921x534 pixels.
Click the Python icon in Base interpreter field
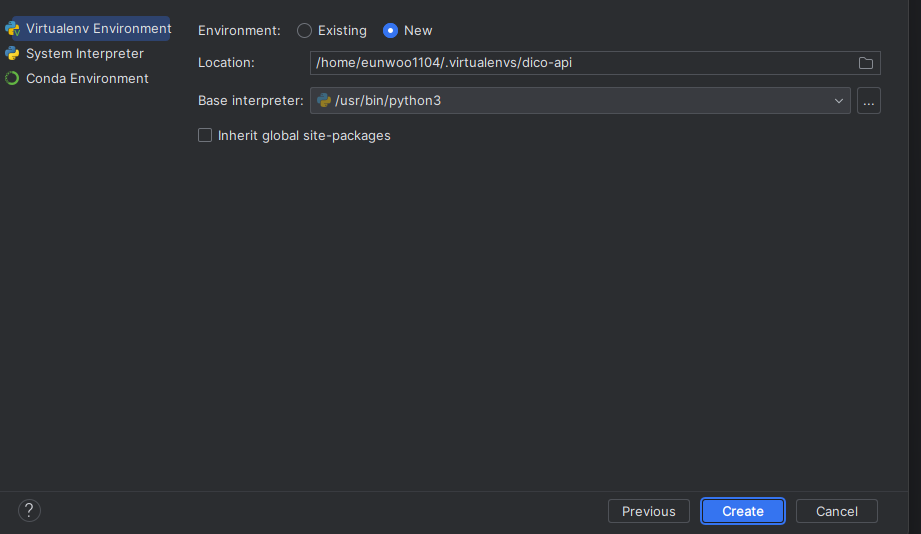point(324,100)
